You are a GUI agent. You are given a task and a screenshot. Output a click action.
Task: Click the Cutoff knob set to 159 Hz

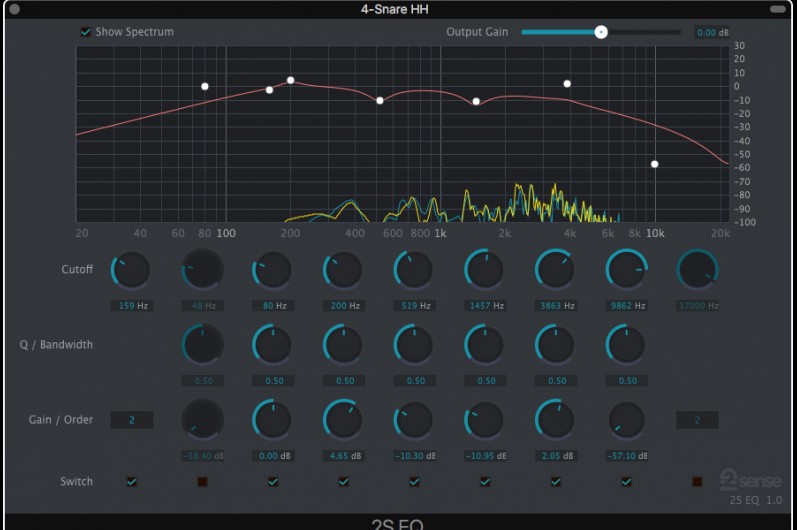point(132,271)
